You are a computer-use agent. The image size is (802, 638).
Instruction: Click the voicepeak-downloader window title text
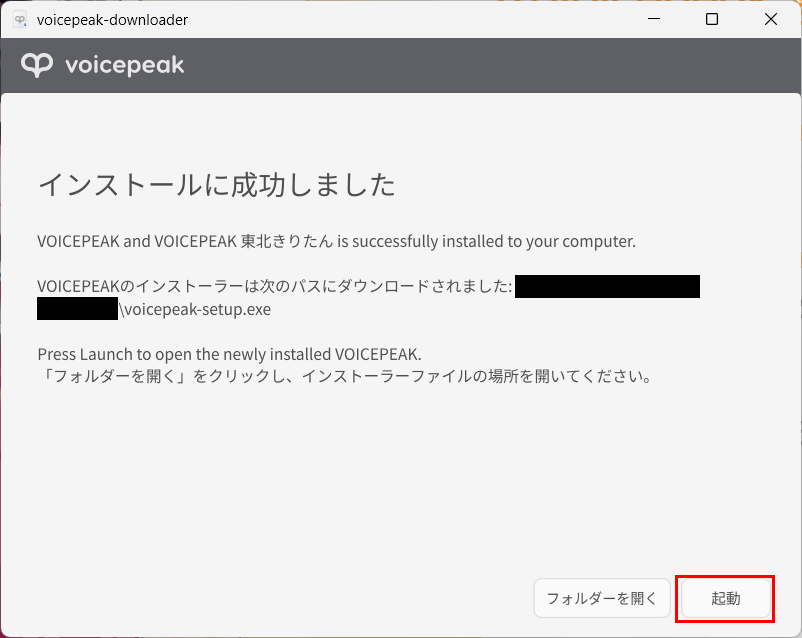(113, 20)
